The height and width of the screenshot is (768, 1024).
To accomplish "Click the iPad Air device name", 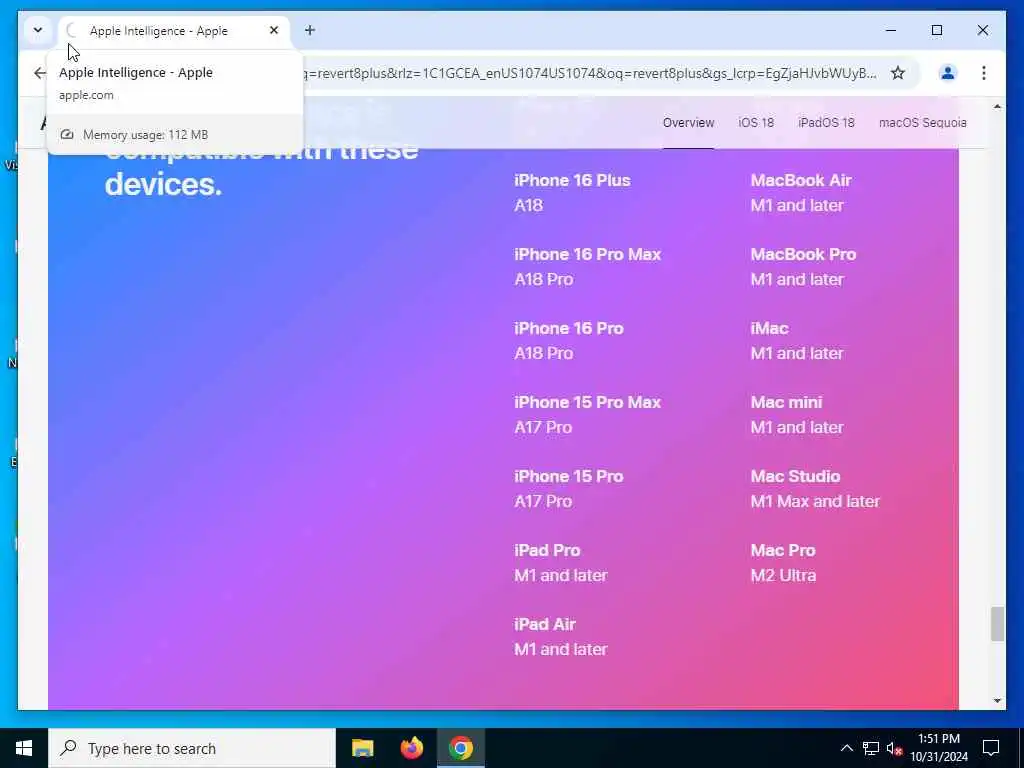I will pos(545,624).
